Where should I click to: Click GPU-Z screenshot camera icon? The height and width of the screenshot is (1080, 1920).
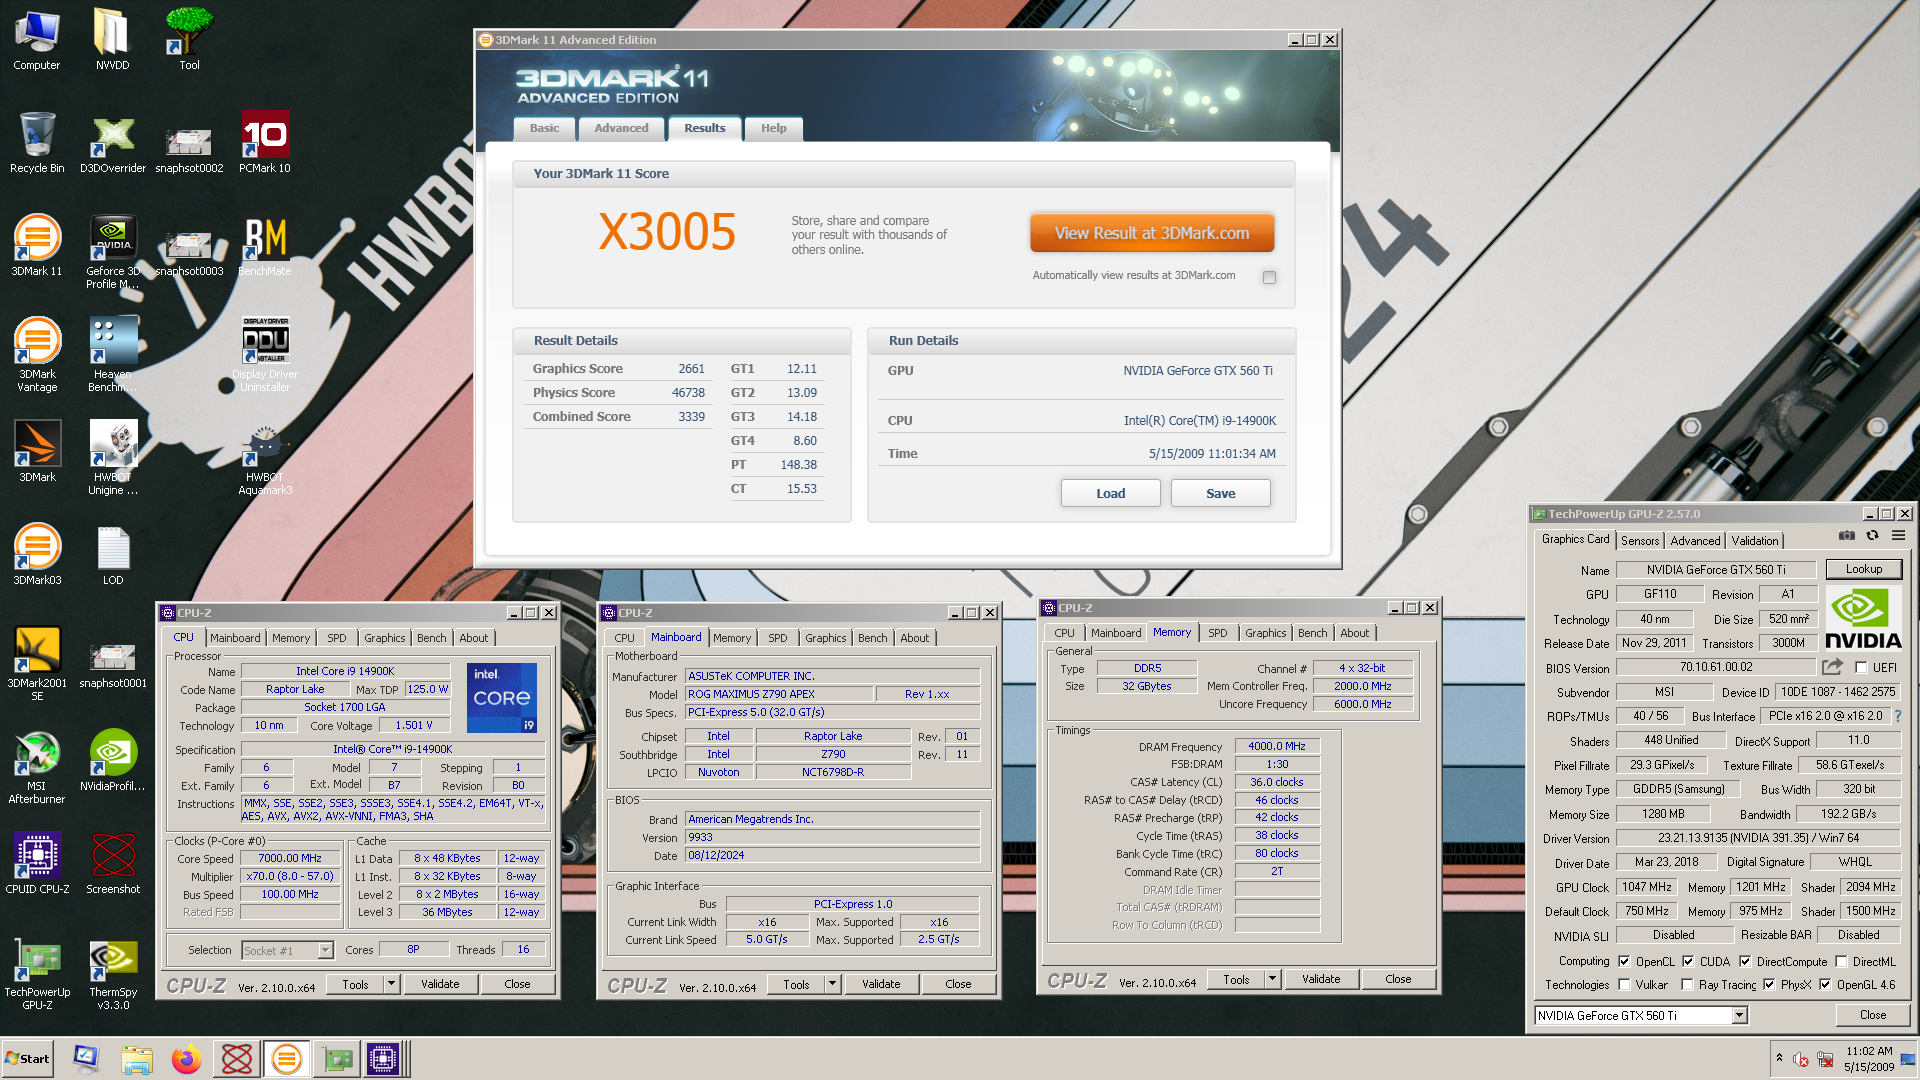coord(1846,537)
